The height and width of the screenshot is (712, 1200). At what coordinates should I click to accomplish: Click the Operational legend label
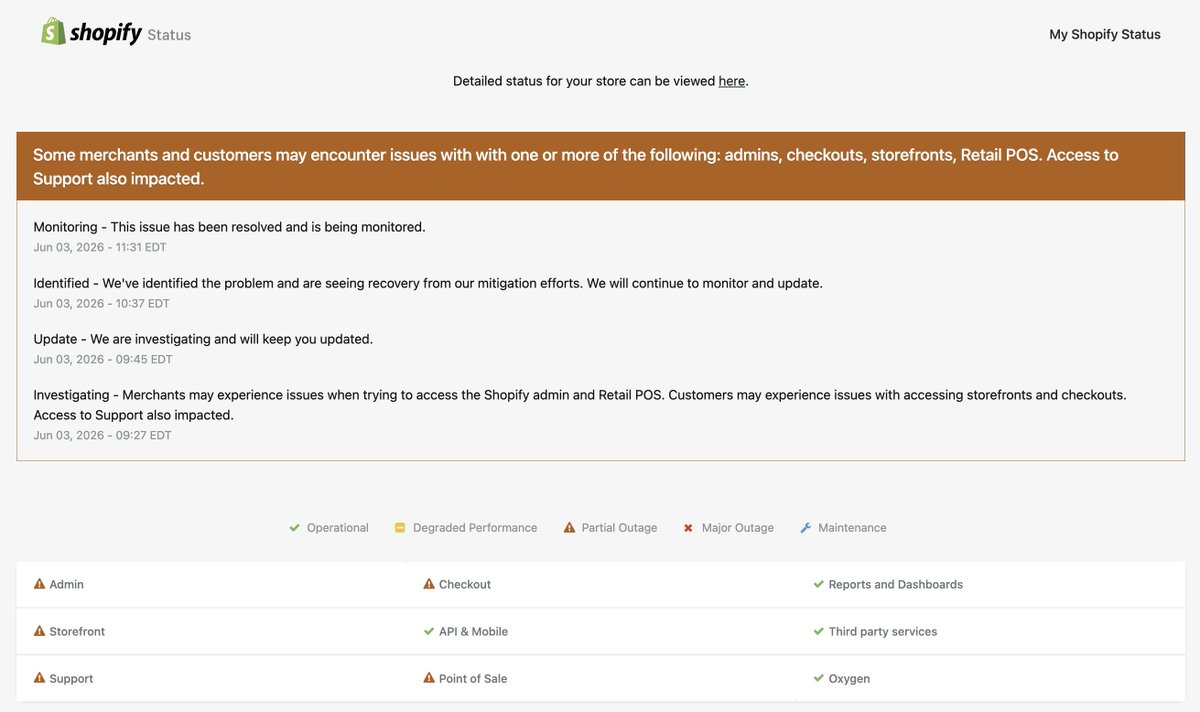(x=338, y=527)
